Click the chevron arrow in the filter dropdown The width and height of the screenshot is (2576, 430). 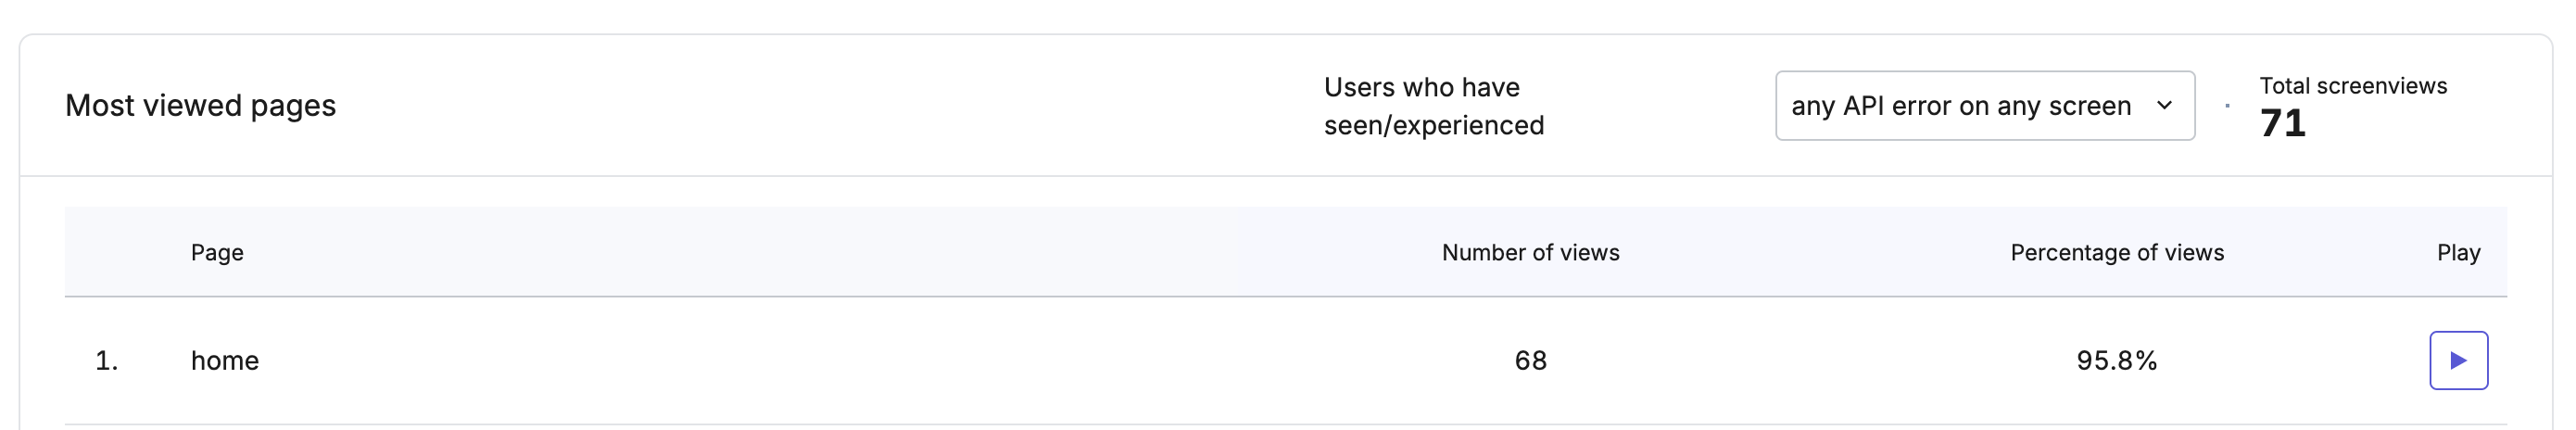click(2164, 105)
